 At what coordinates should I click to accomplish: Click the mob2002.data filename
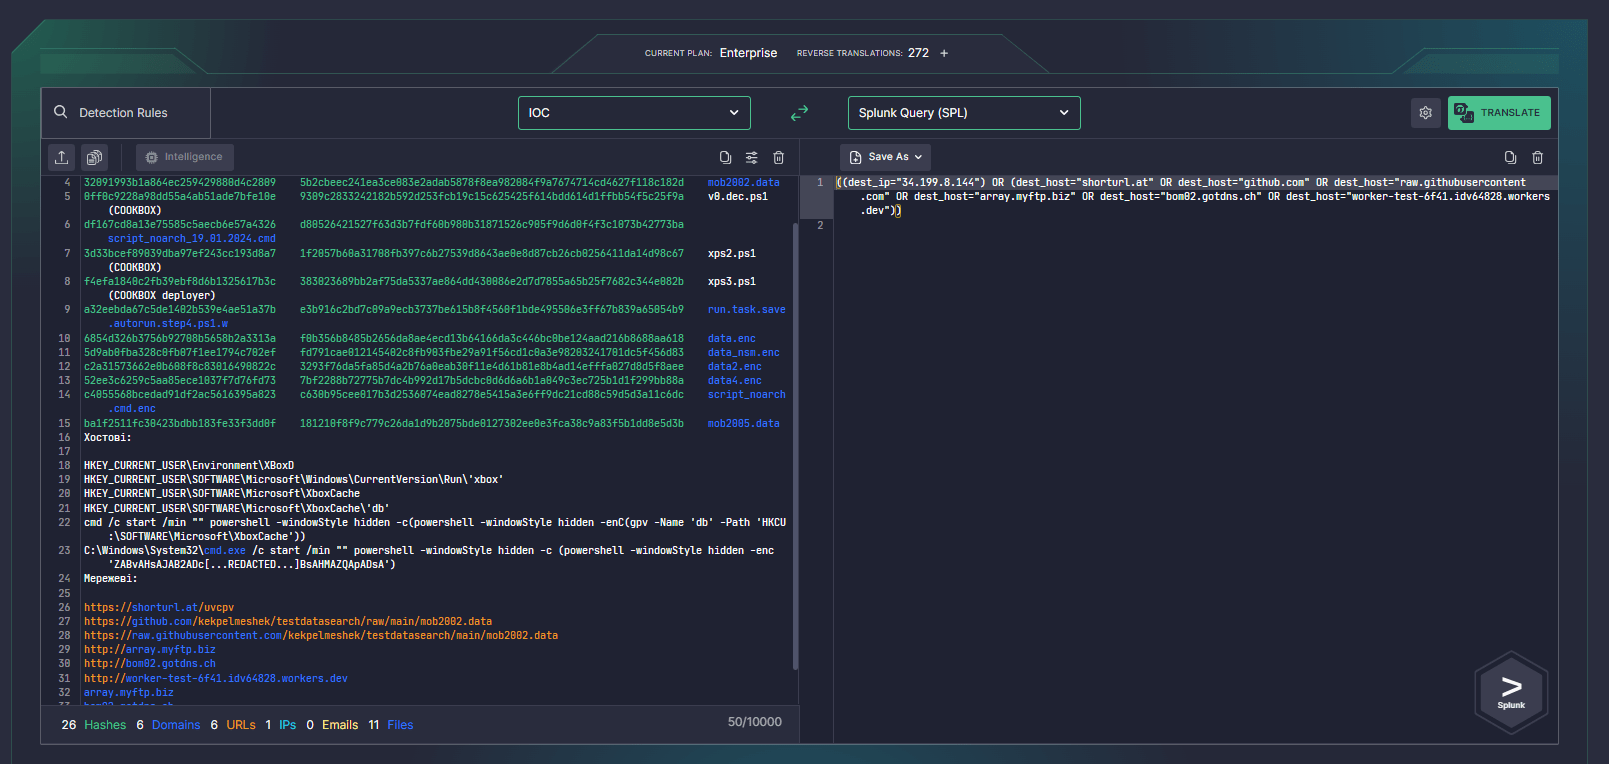[743, 182]
